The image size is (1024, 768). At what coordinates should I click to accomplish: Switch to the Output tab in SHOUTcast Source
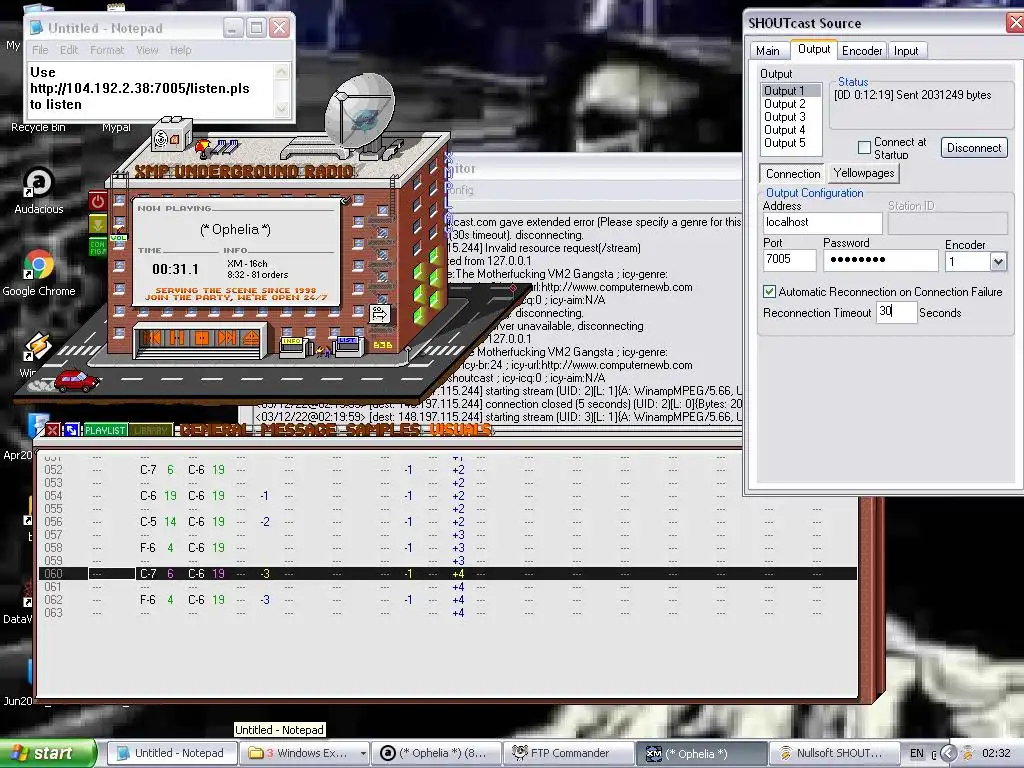click(x=814, y=49)
